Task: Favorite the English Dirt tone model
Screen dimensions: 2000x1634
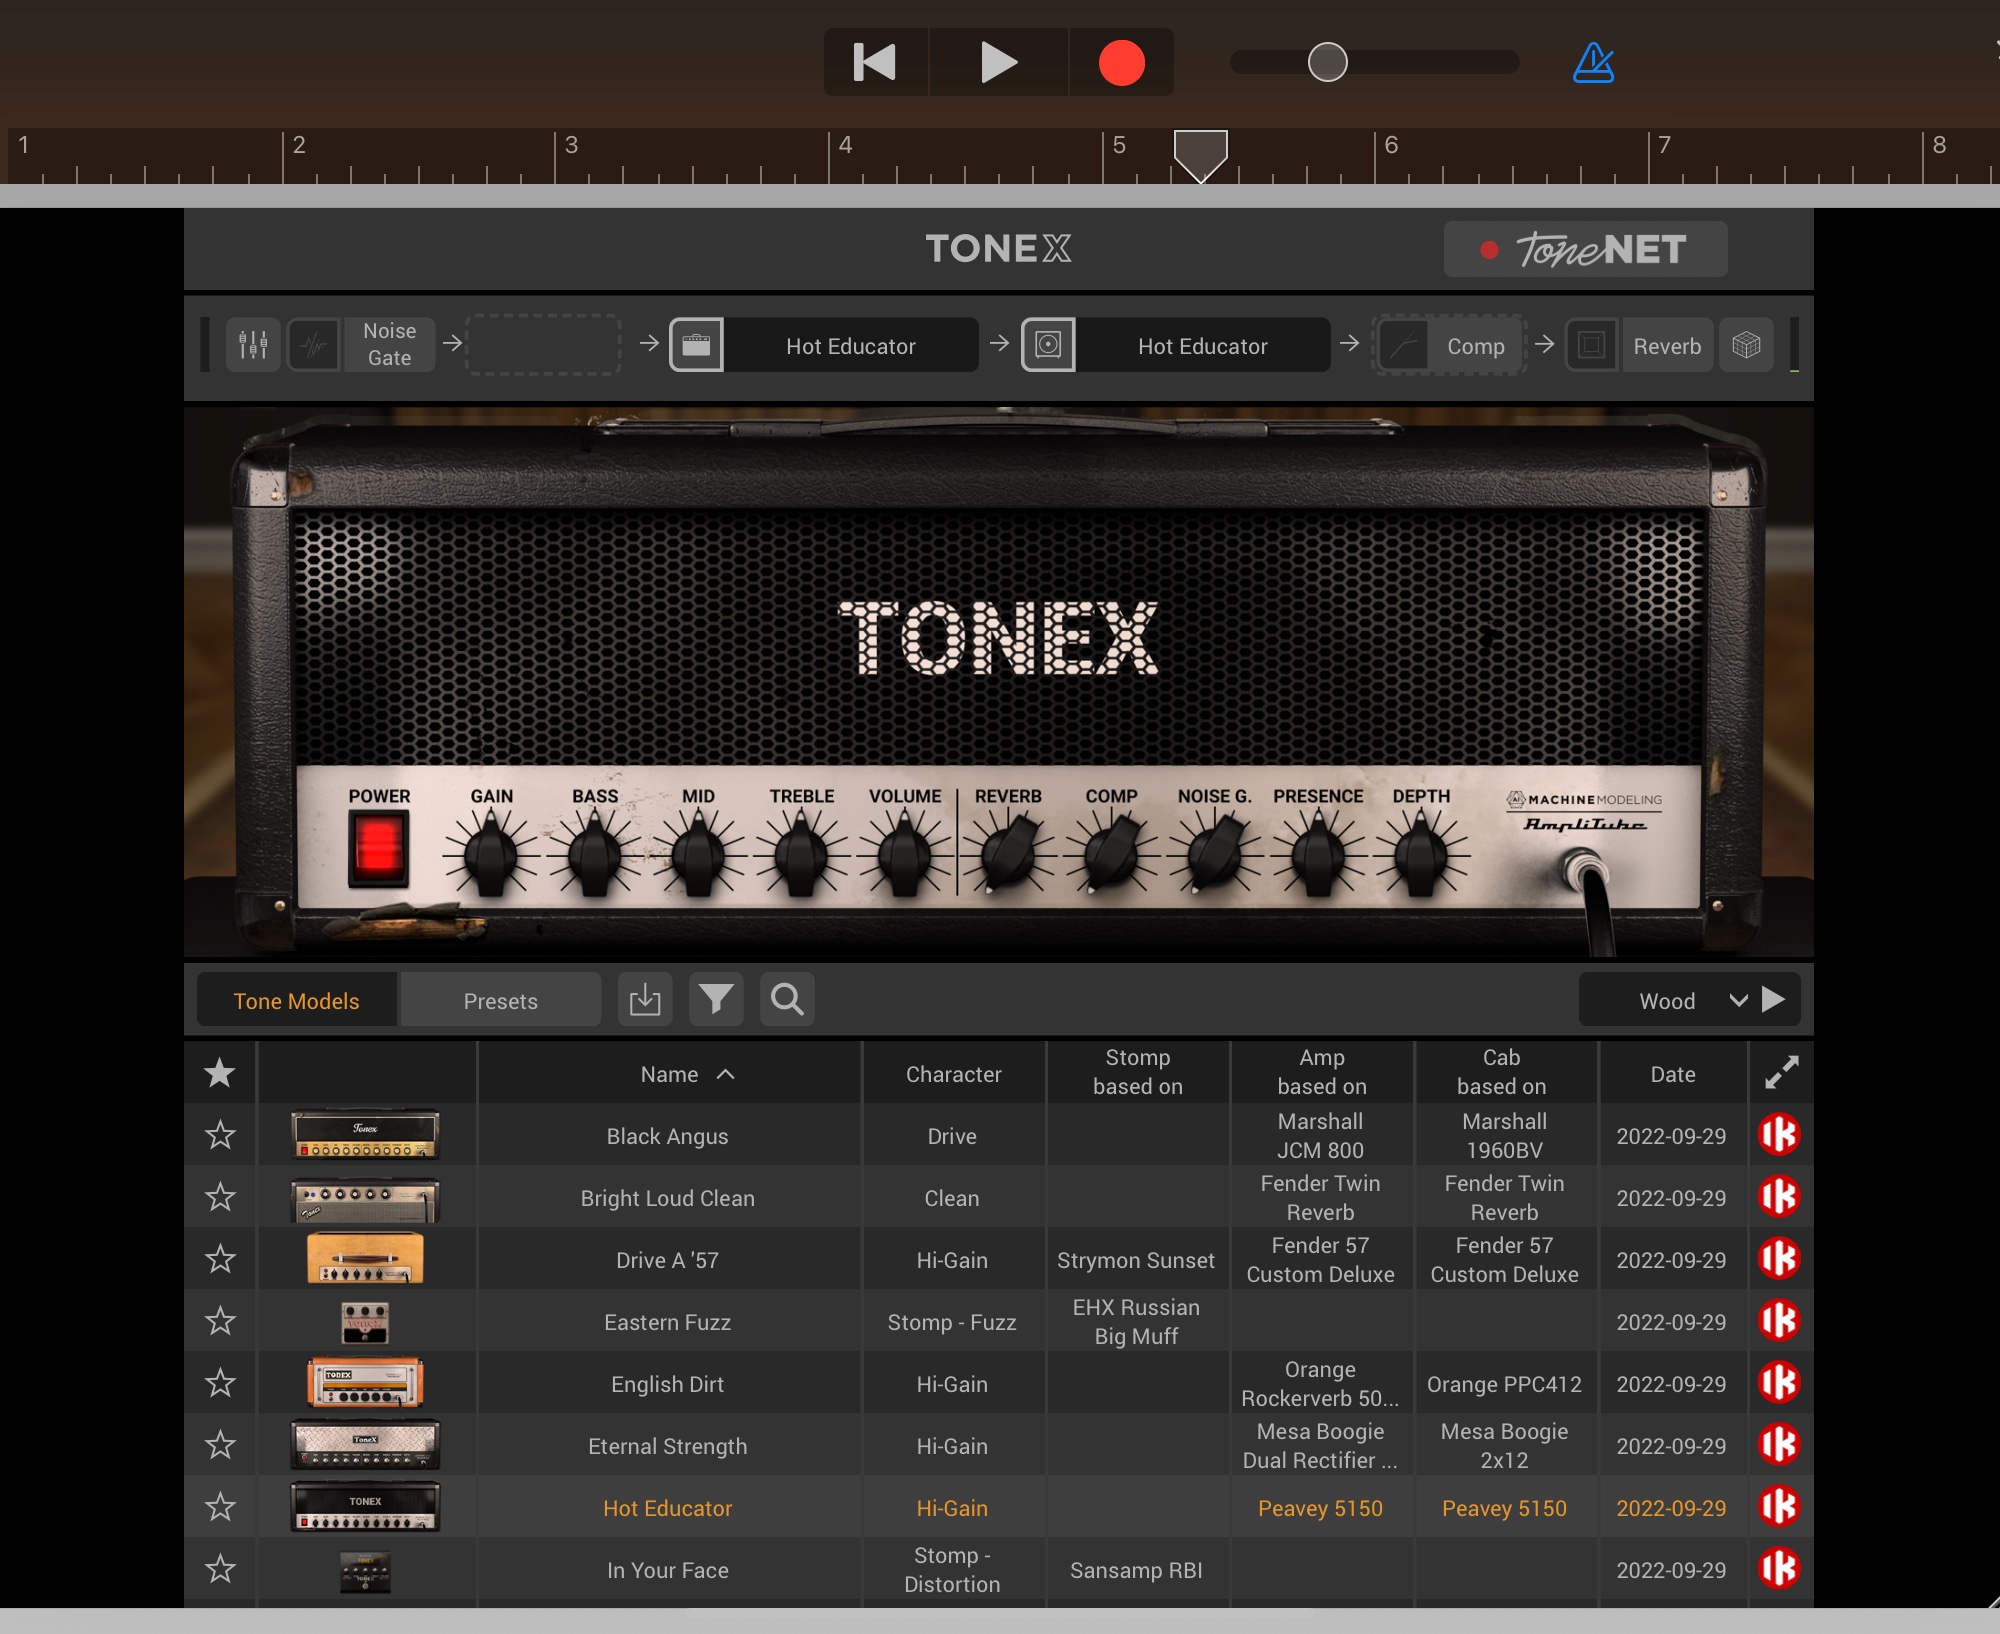Action: click(x=220, y=1383)
